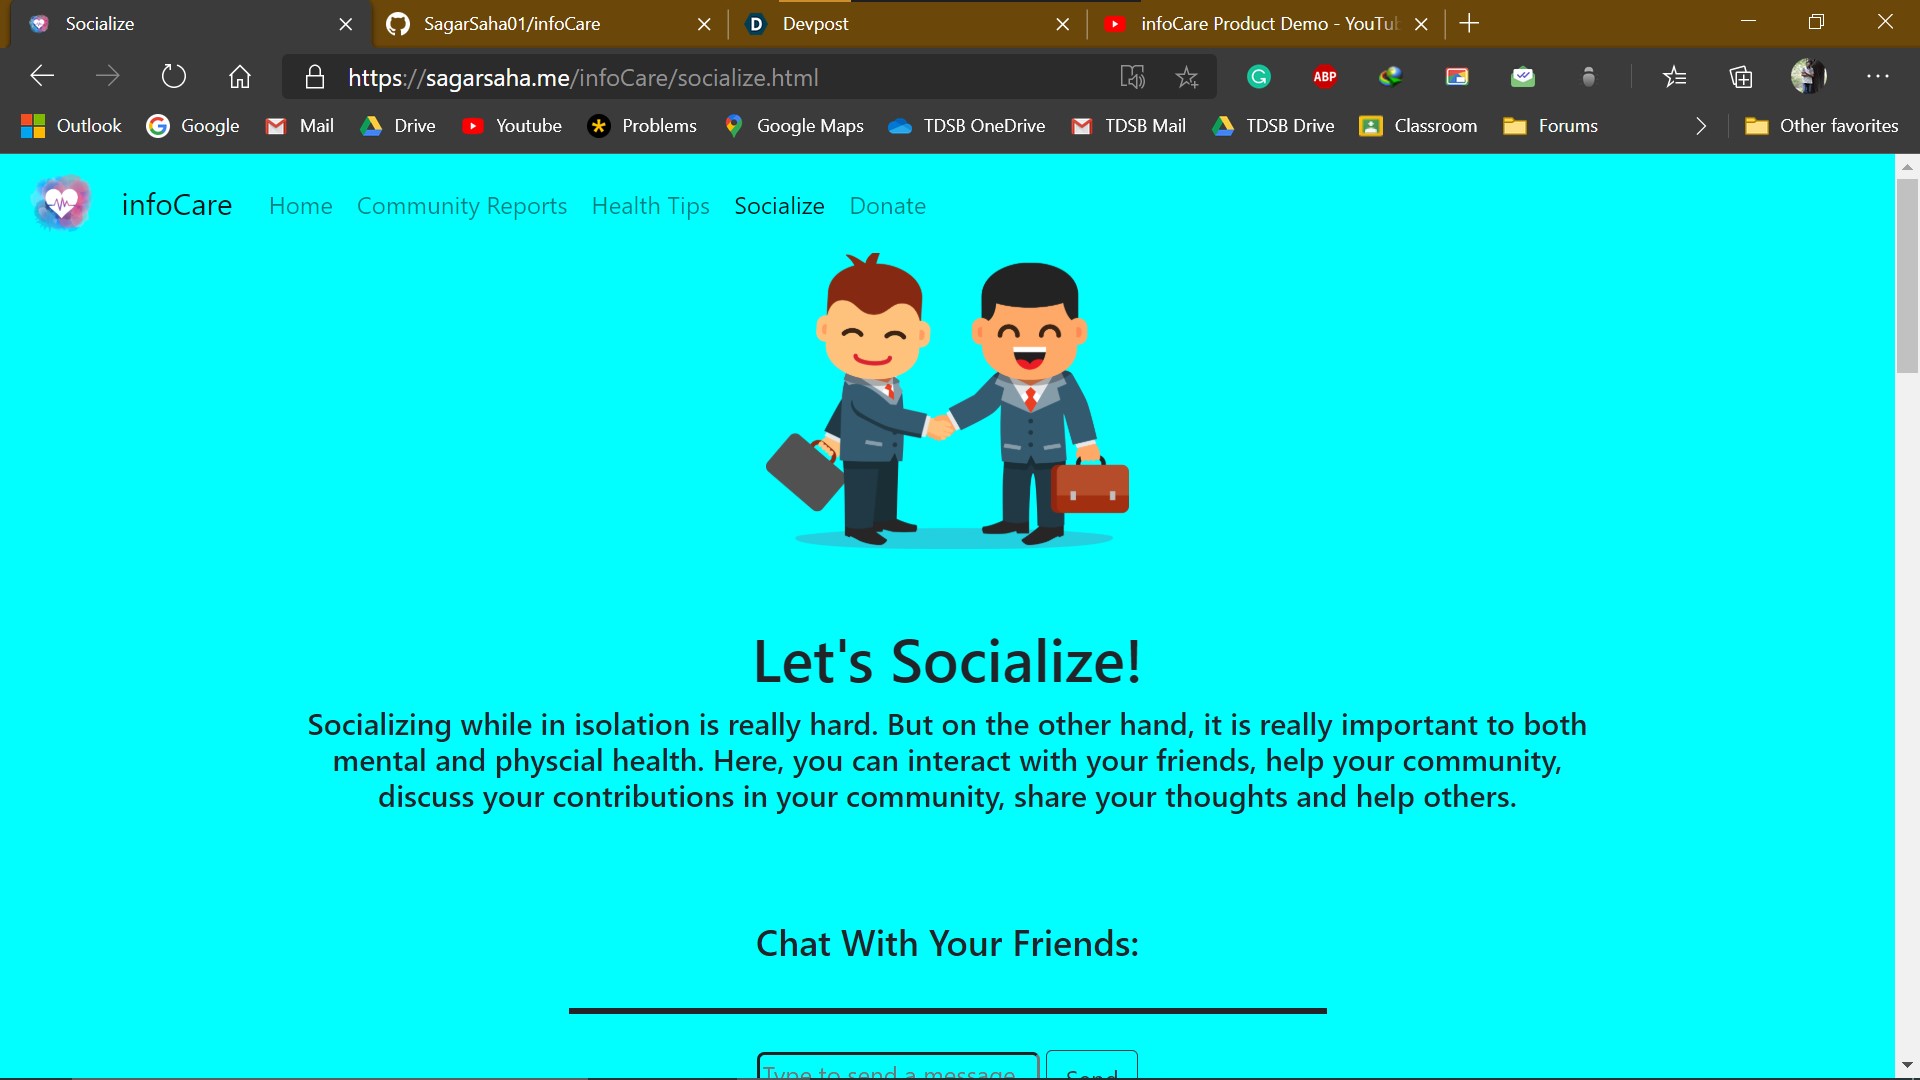Open the Other favorites folder
This screenshot has height=1080, width=1920.
1822,126
